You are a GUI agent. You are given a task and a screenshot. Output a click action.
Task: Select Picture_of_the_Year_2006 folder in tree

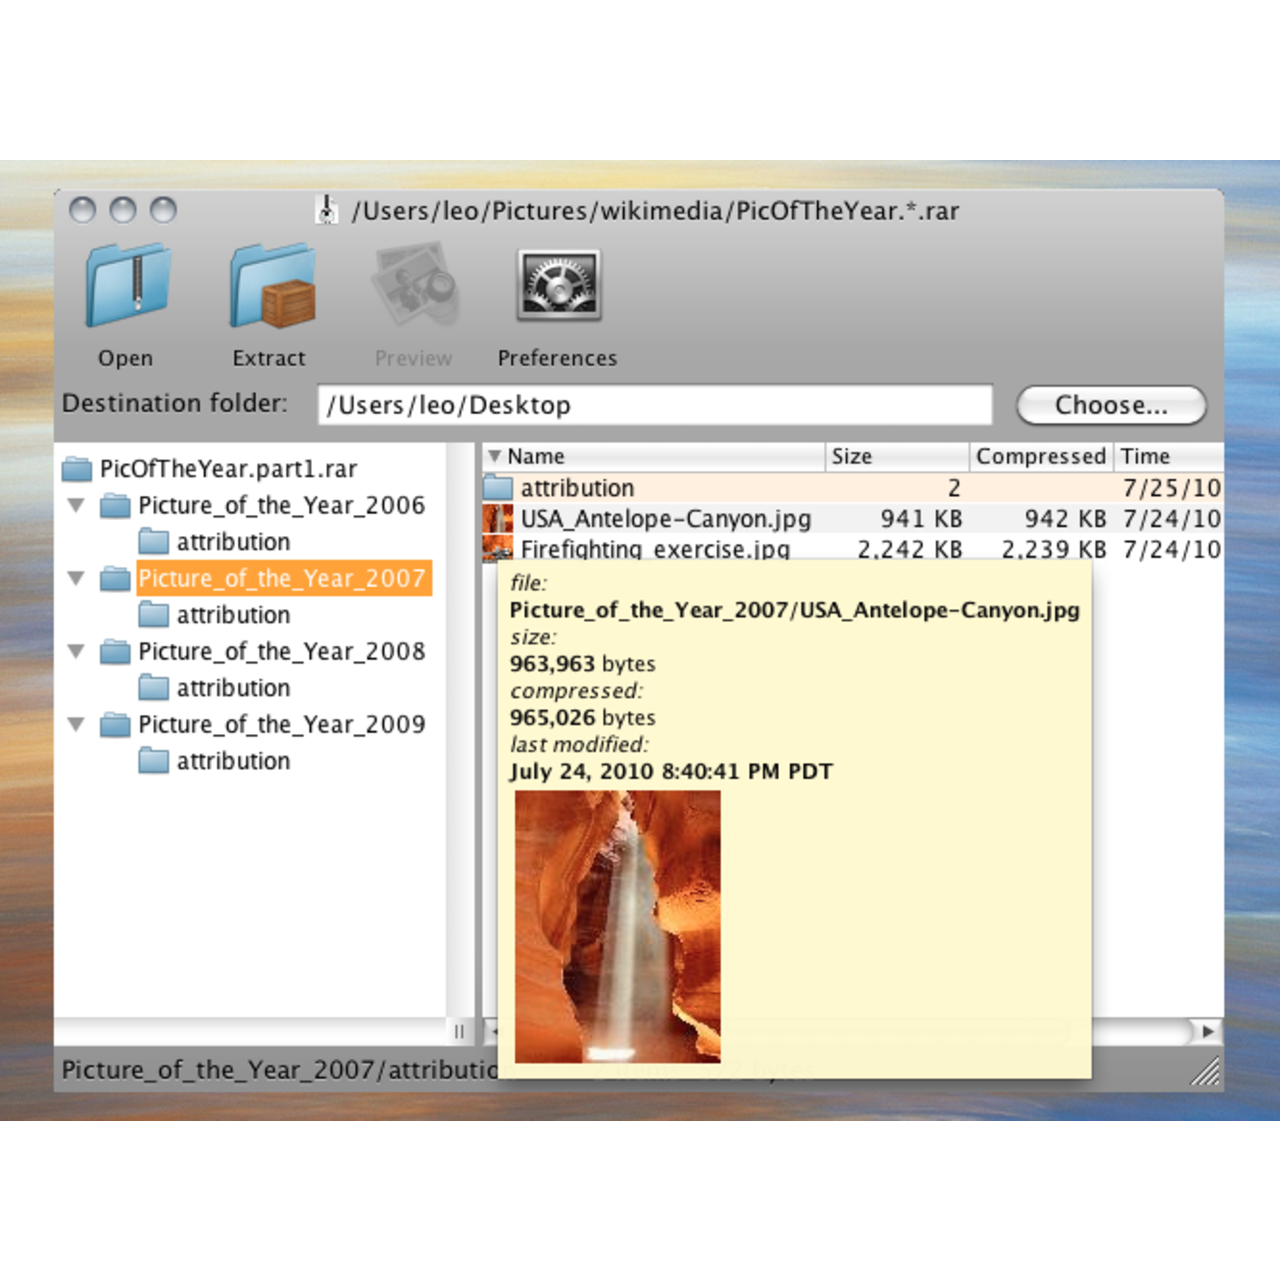point(281,505)
